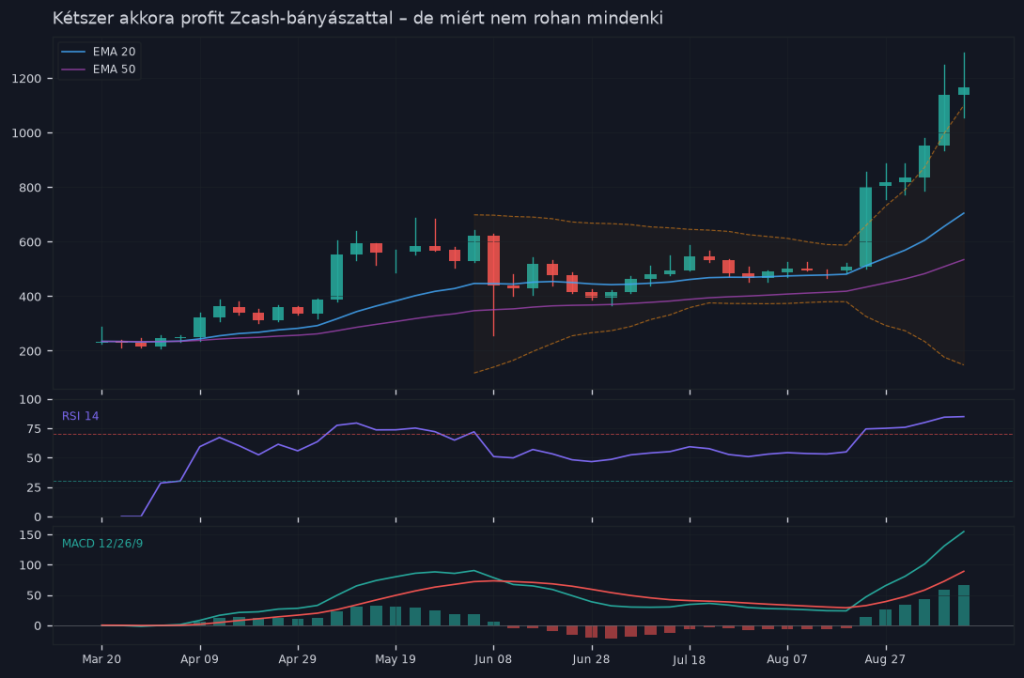Click the Jun 08 date label
Screen dimensions: 1024x678
493,659
